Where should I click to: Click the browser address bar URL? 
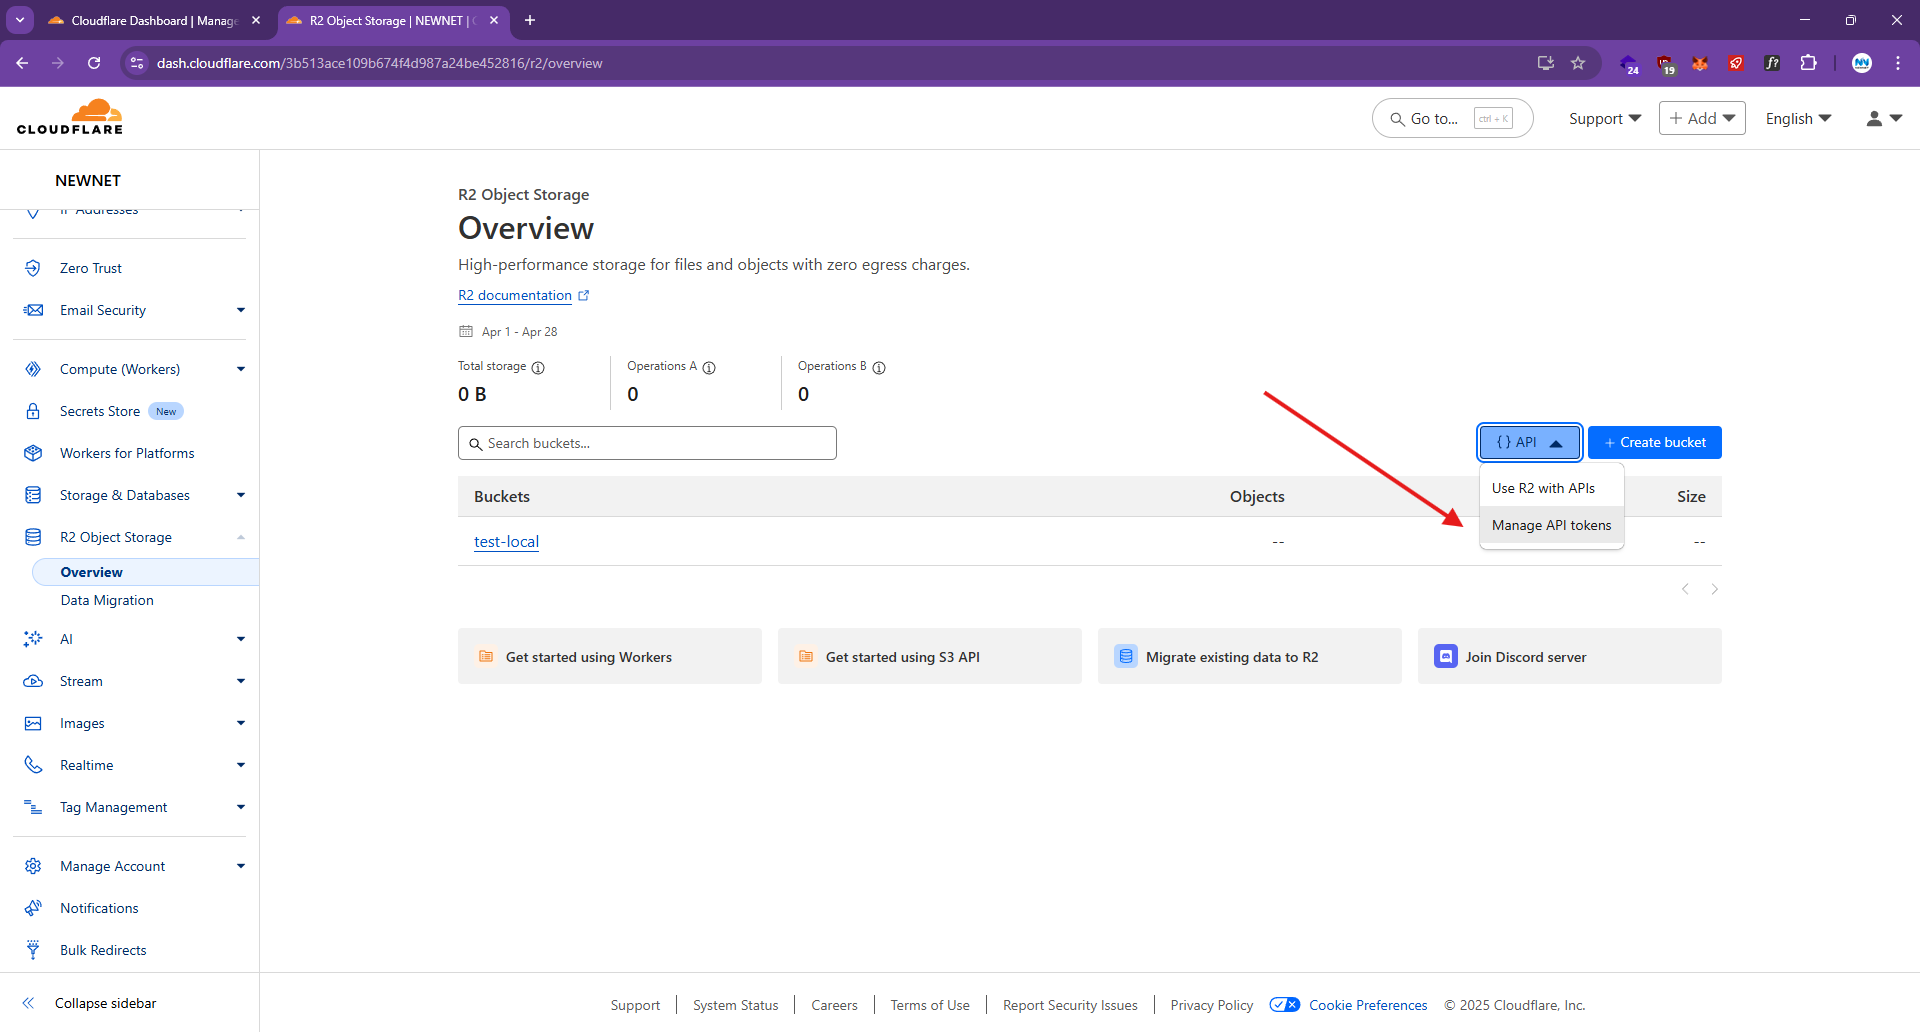click(x=380, y=63)
